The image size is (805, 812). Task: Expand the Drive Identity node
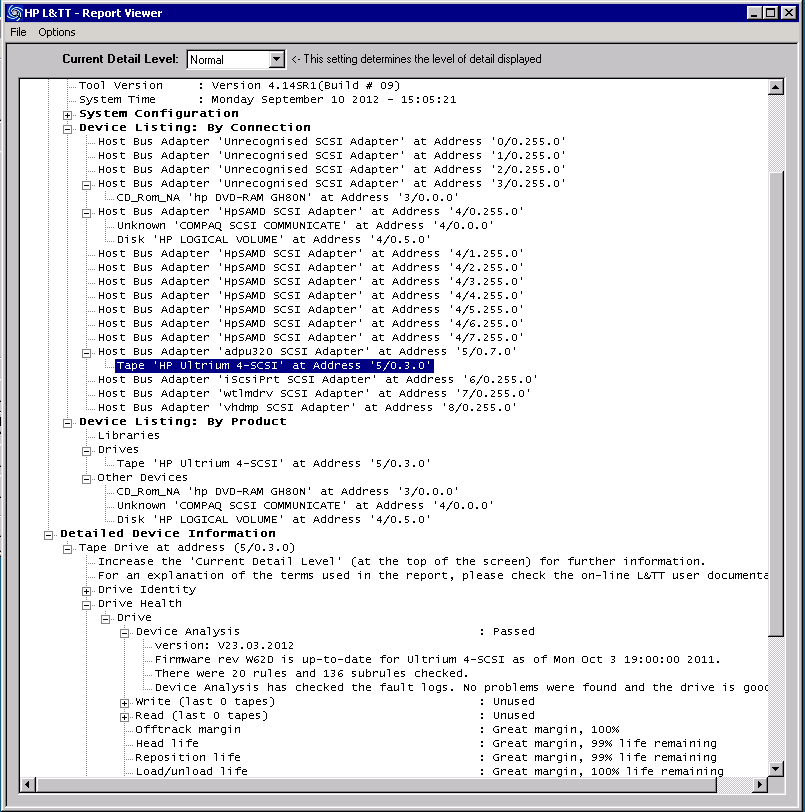pos(87,590)
